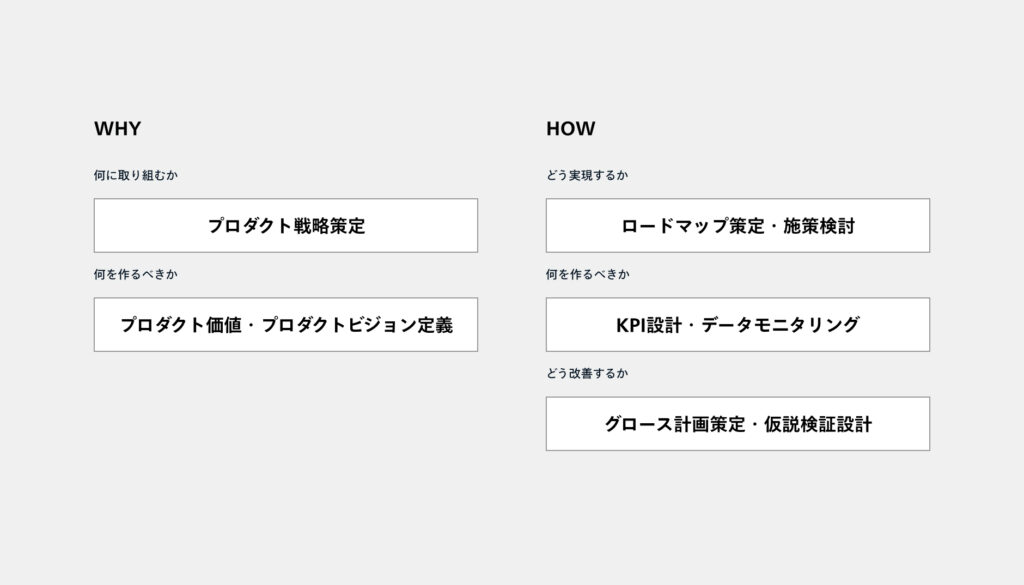Click the 仮説検証設計 text

817,424
